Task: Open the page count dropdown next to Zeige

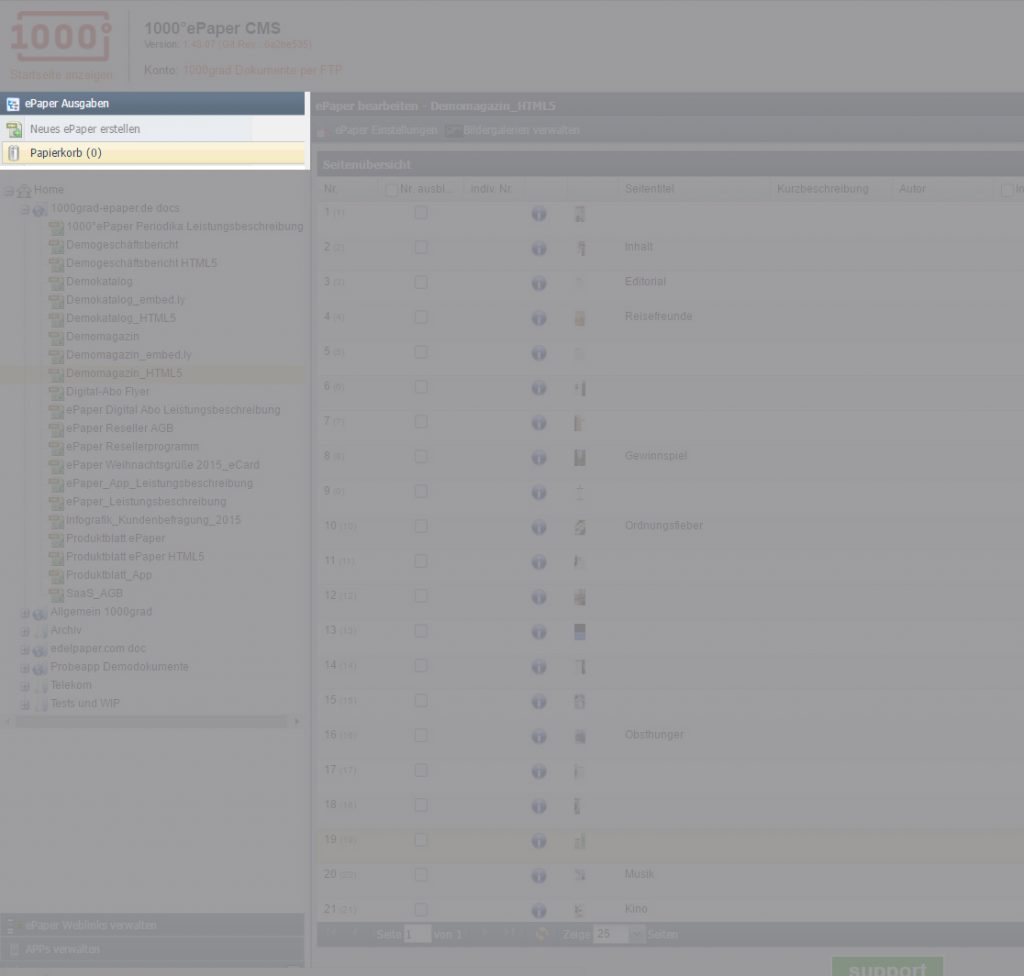Action: coord(637,934)
